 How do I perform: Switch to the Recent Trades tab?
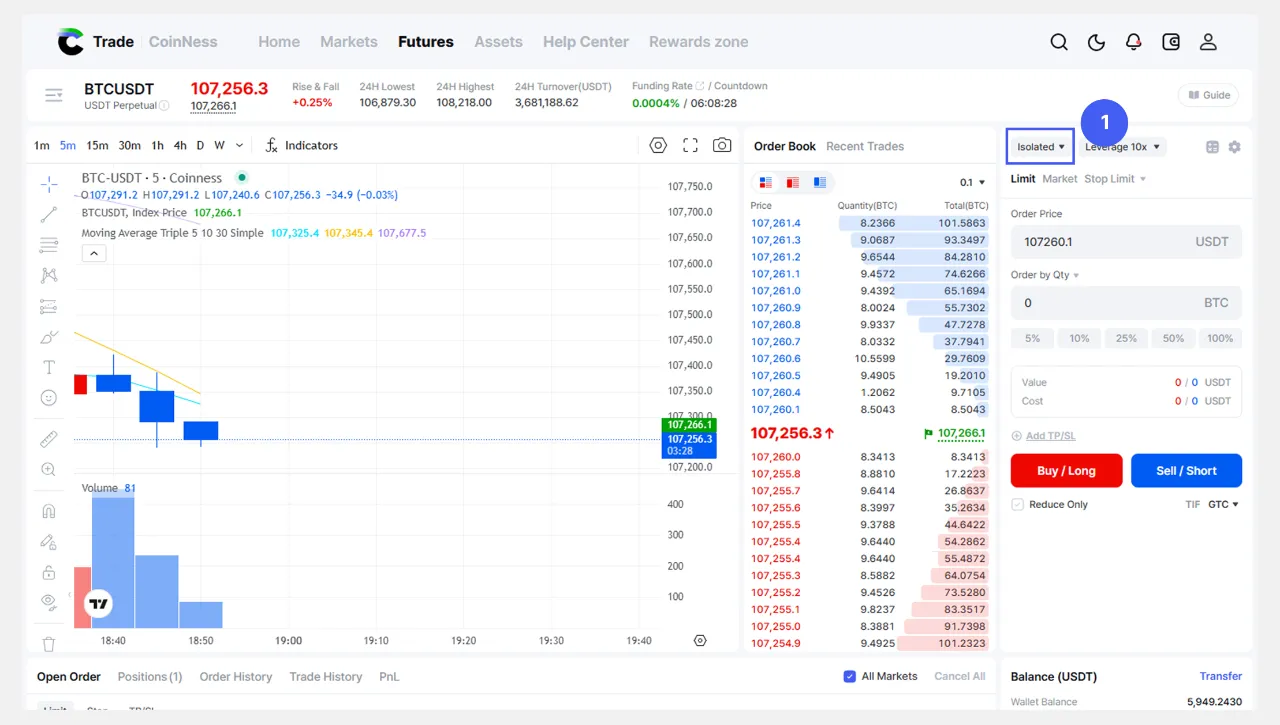(864, 146)
